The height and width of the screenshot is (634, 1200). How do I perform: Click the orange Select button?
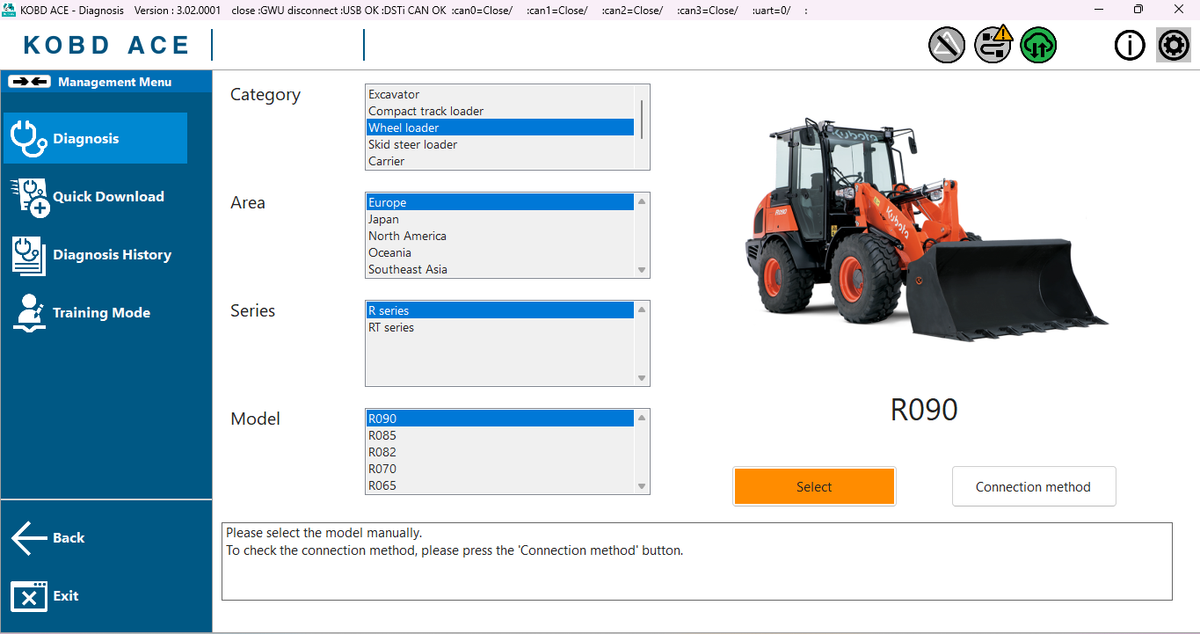click(814, 487)
